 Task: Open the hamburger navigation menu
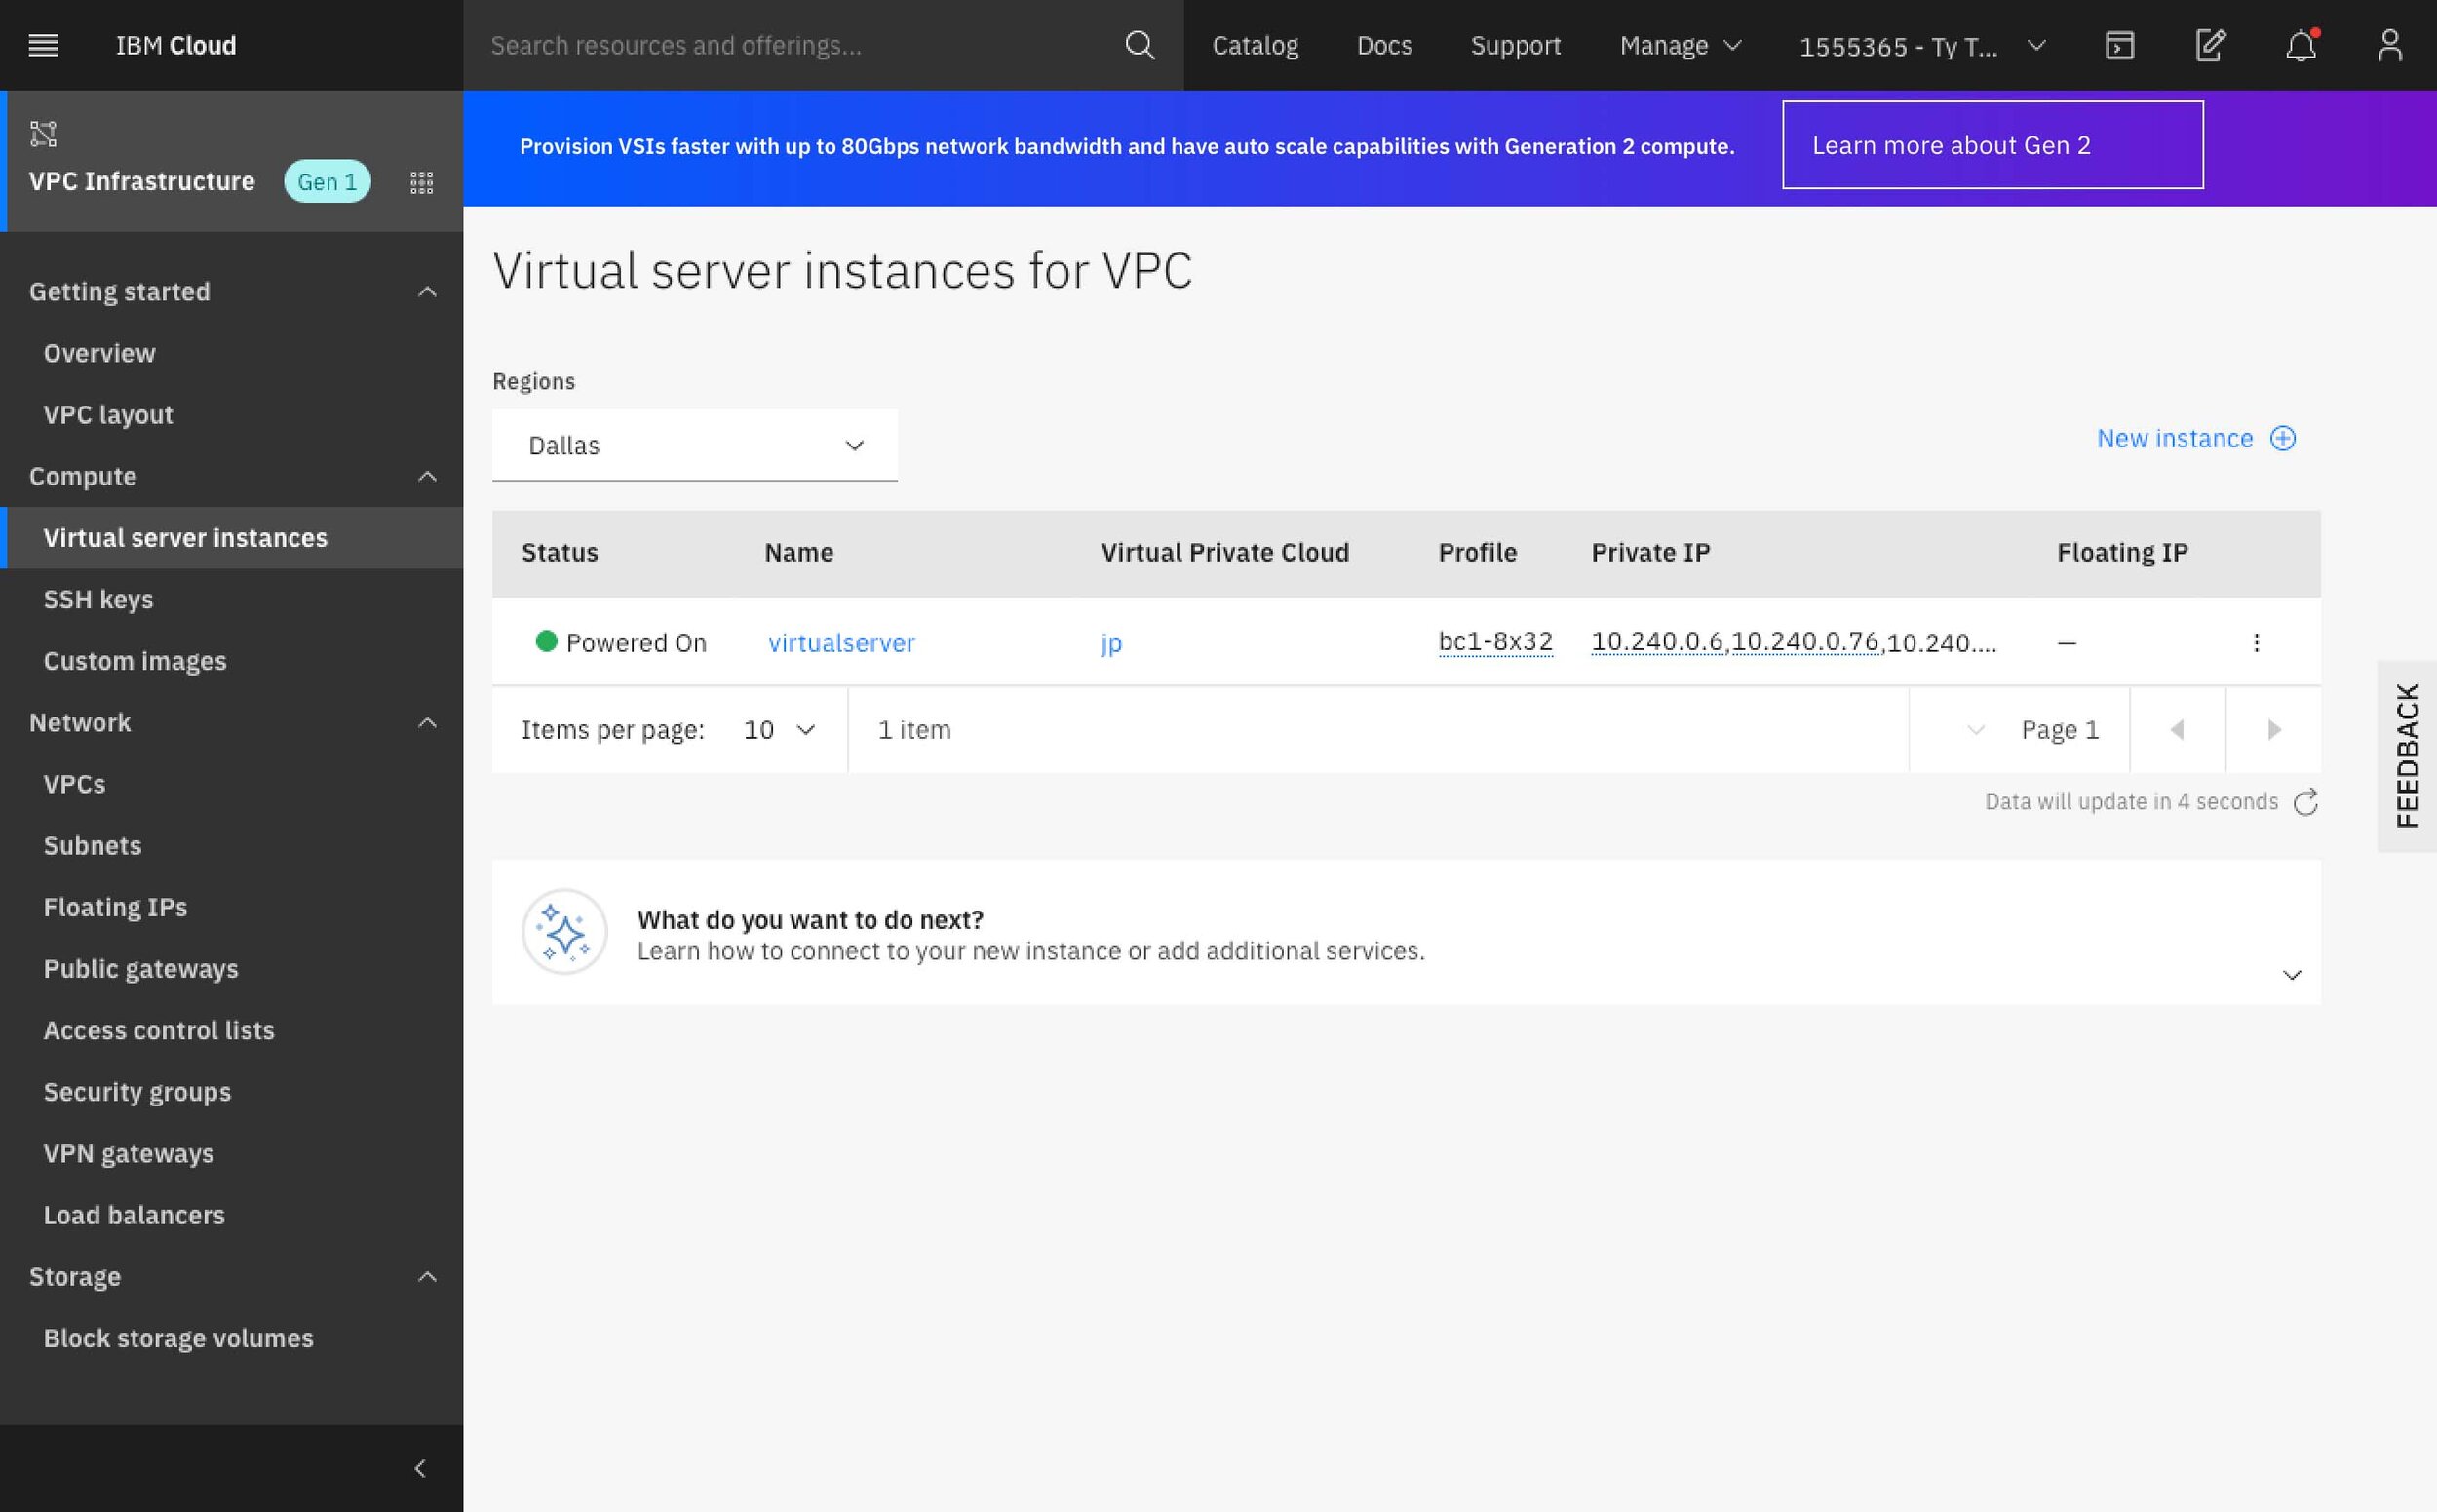point(43,45)
